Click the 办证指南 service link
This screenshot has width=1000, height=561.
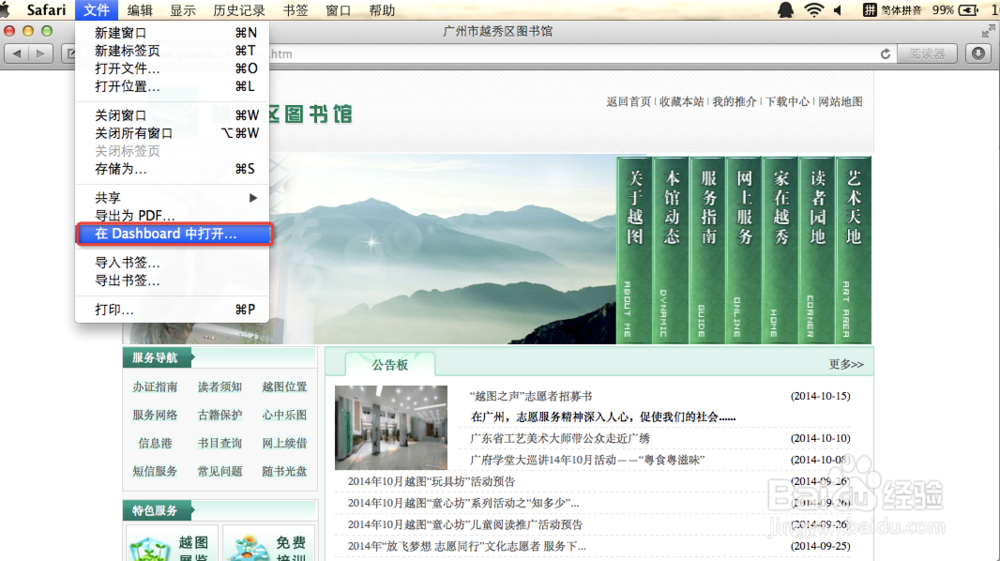click(155, 387)
